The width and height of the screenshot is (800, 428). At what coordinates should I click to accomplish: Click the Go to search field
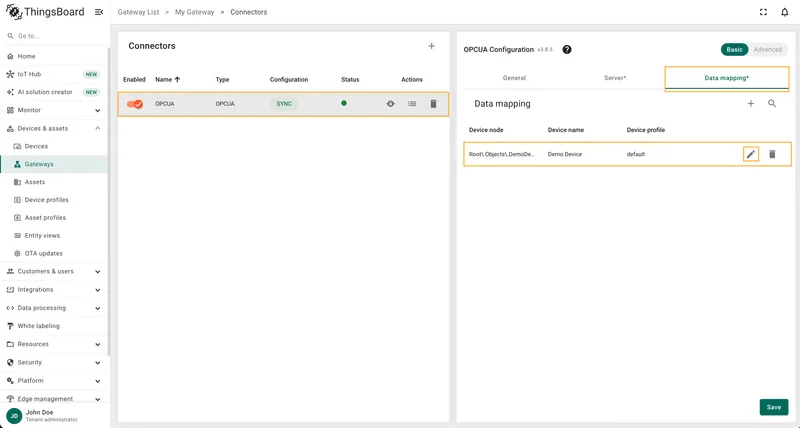tap(54, 36)
